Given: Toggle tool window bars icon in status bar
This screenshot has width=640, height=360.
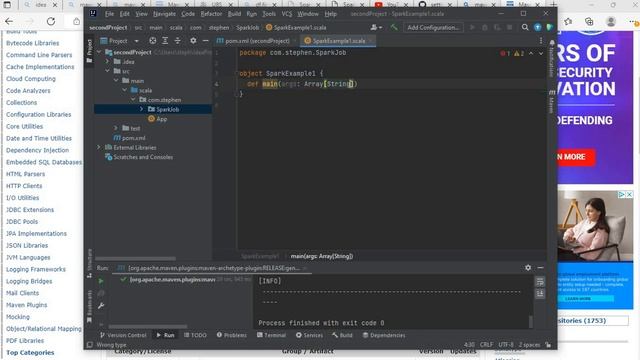Looking at the screenshot, I should point(90,345).
